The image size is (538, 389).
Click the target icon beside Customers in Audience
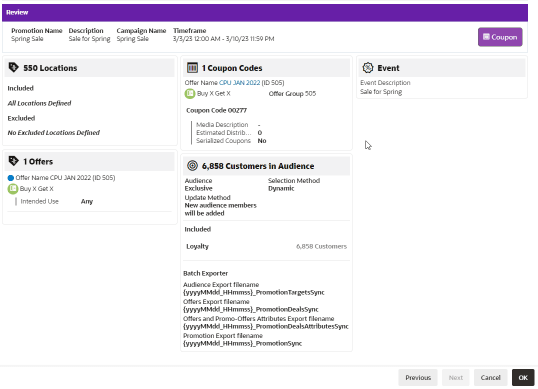tap(192, 166)
